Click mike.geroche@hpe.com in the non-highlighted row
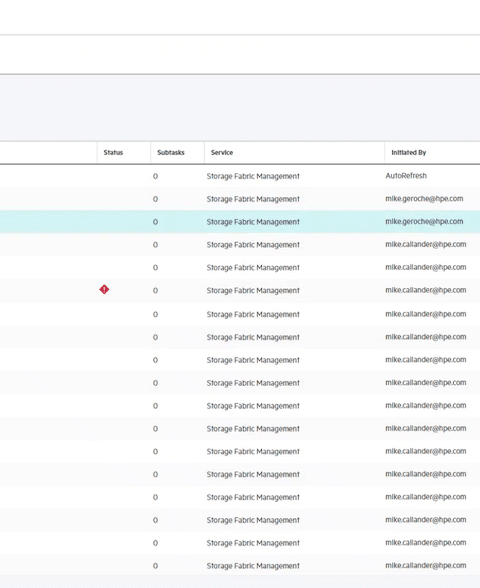The height and width of the screenshot is (588, 480). 424,199
